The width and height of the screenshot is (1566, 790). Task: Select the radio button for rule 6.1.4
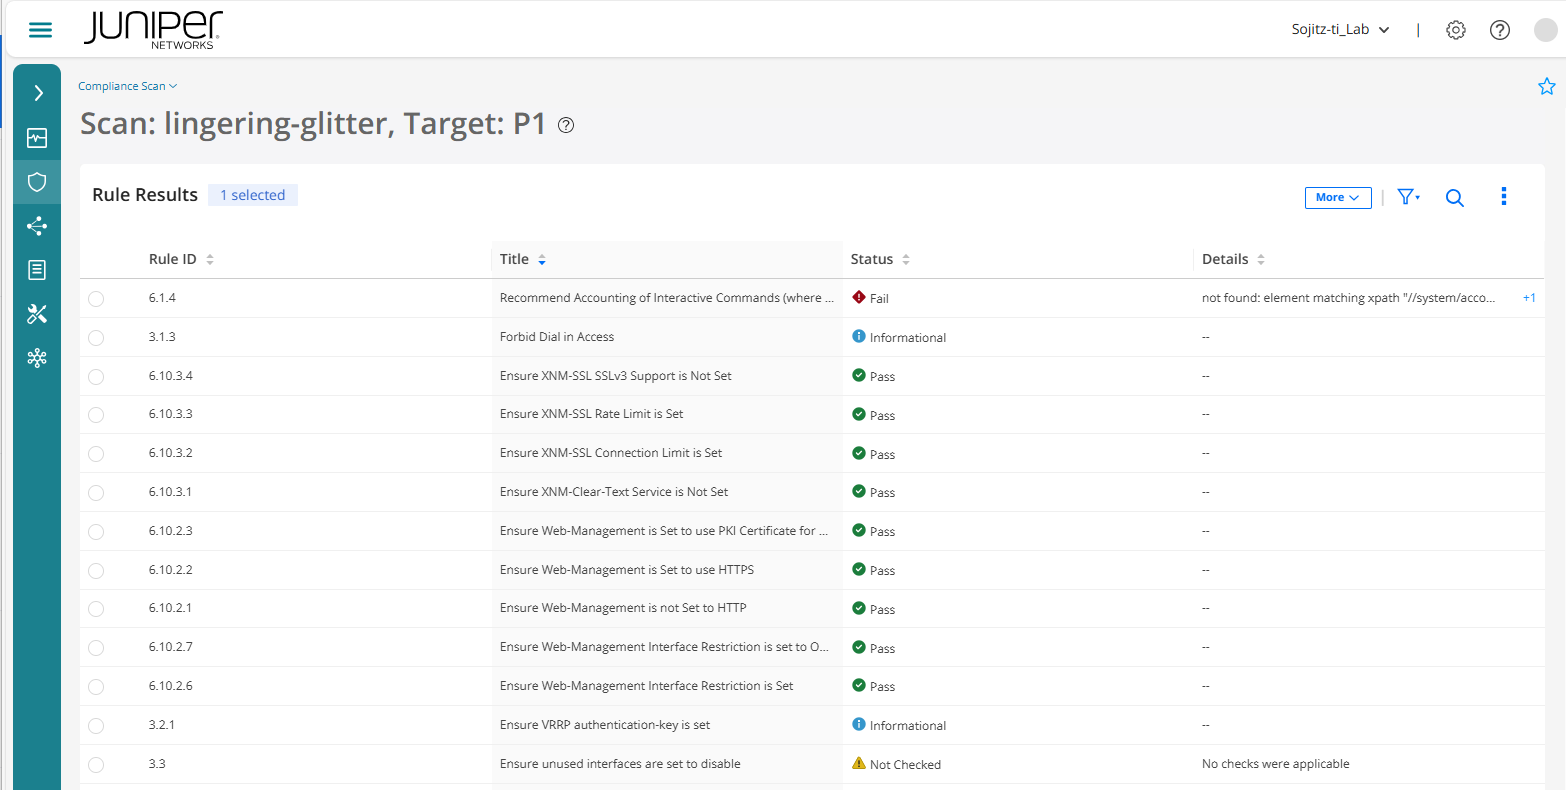pos(96,298)
